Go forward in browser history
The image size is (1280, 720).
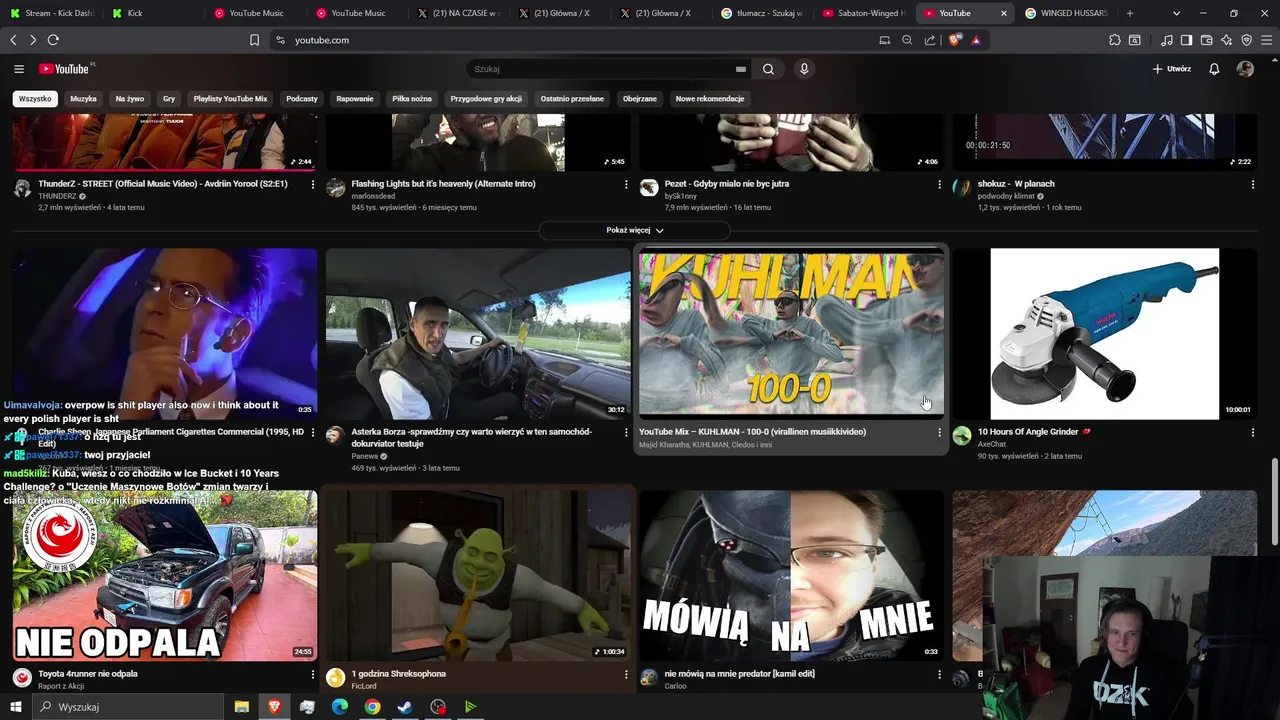(33, 40)
